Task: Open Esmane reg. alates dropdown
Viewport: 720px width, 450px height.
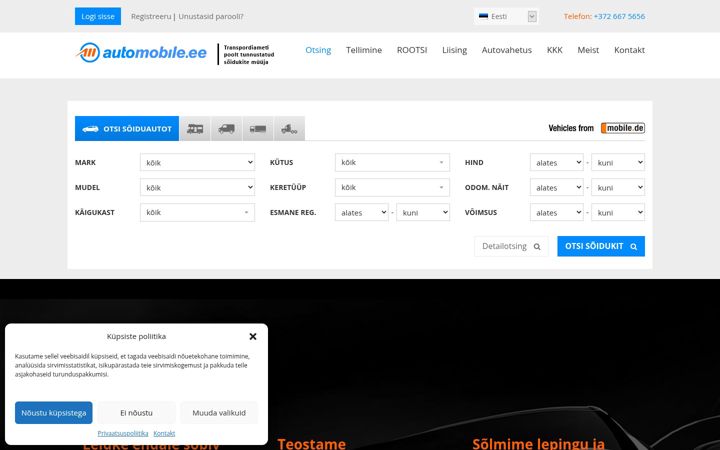Action: 362,213
